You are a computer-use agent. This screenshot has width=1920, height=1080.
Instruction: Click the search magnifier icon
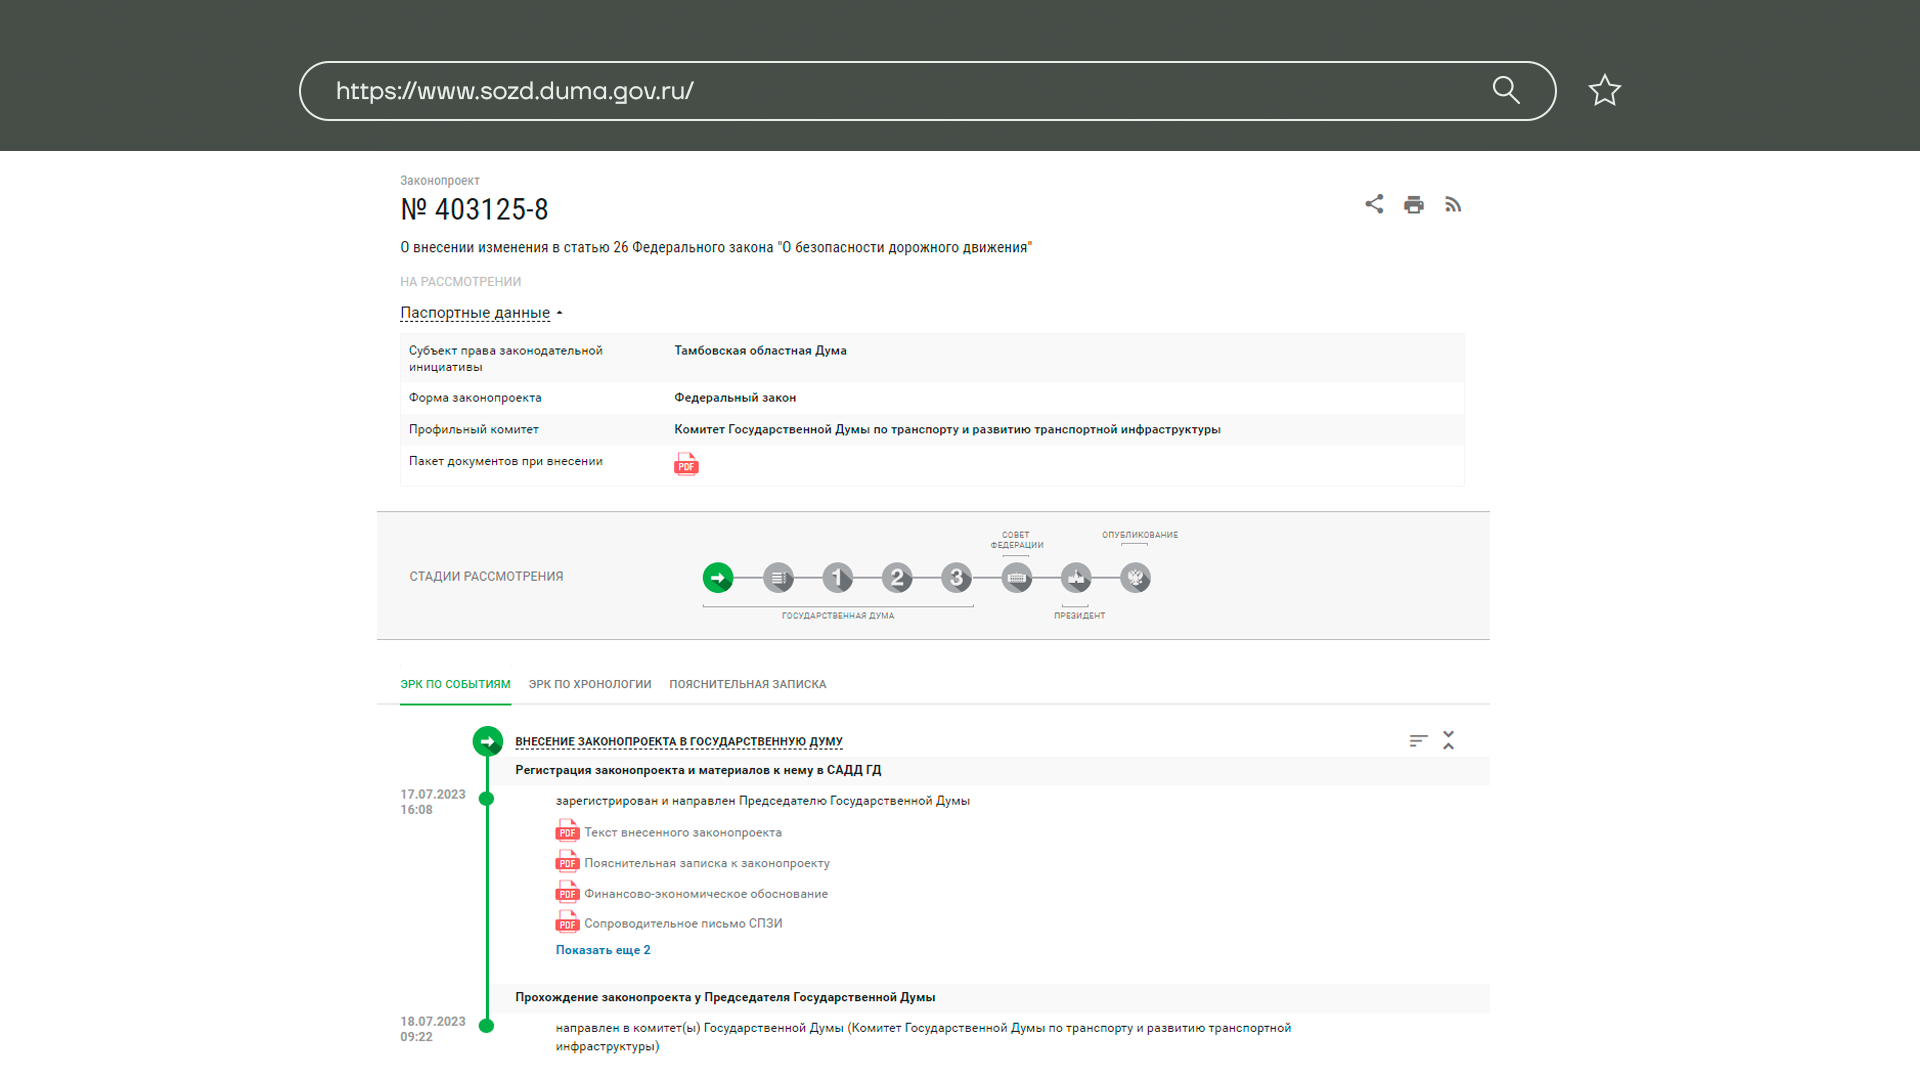(x=1506, y=91)
